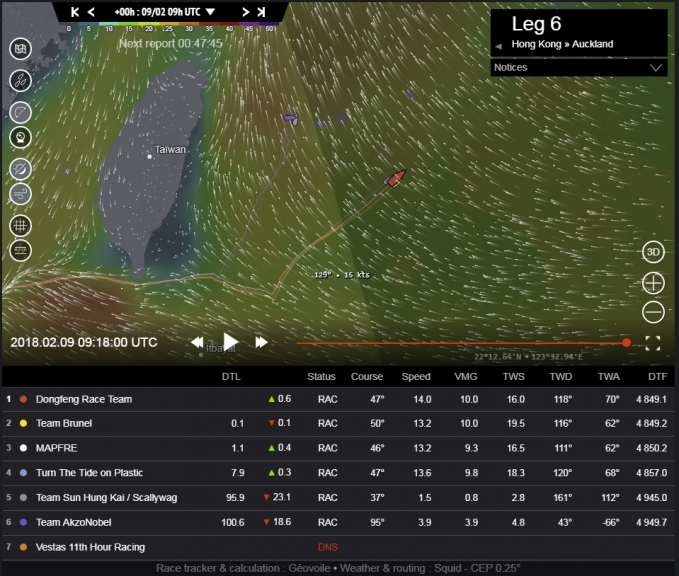679x576 pixels.
Task: Toggle the dashed lines layer icon
Action: click(x=20, y=250)
